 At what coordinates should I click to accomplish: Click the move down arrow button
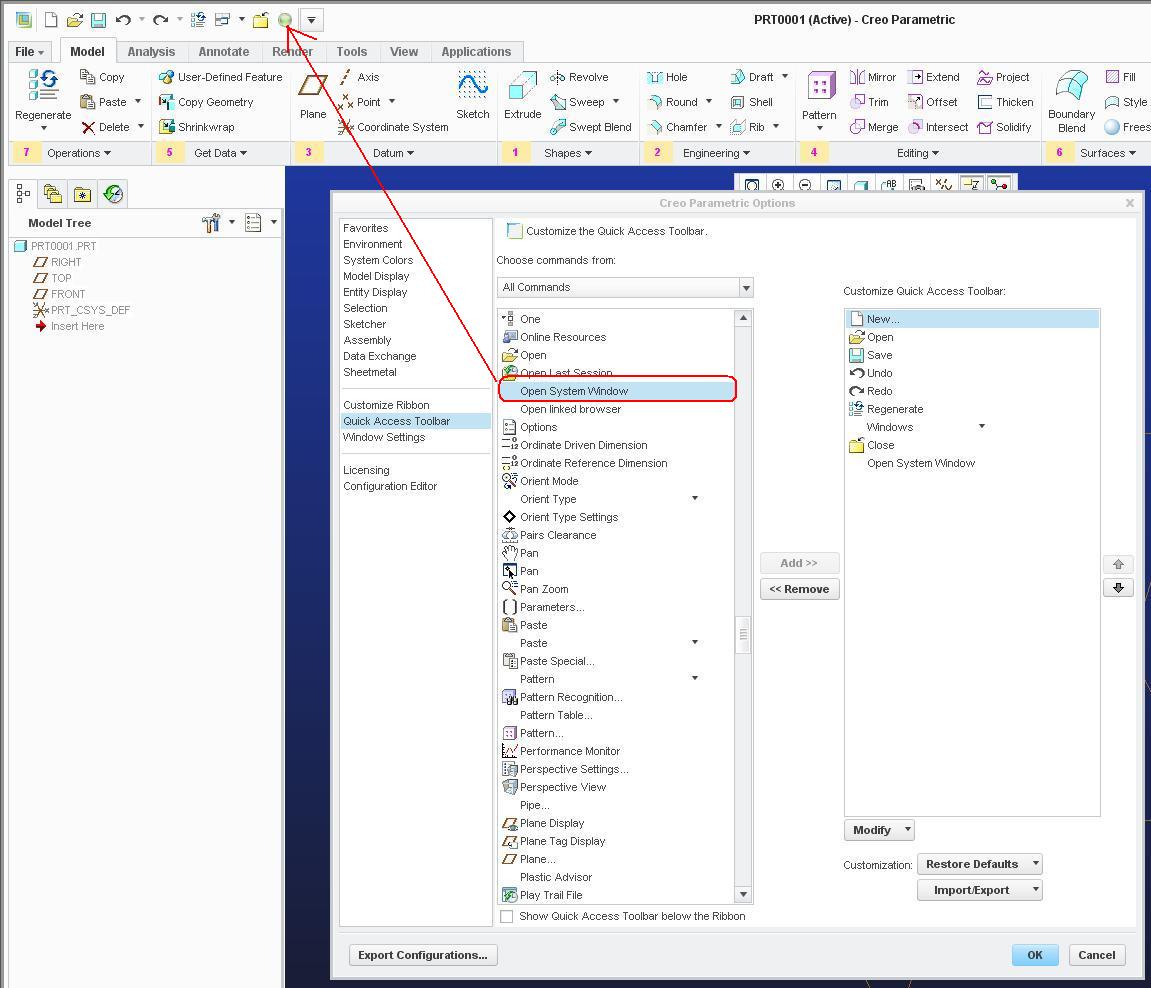click(1118, 588)
